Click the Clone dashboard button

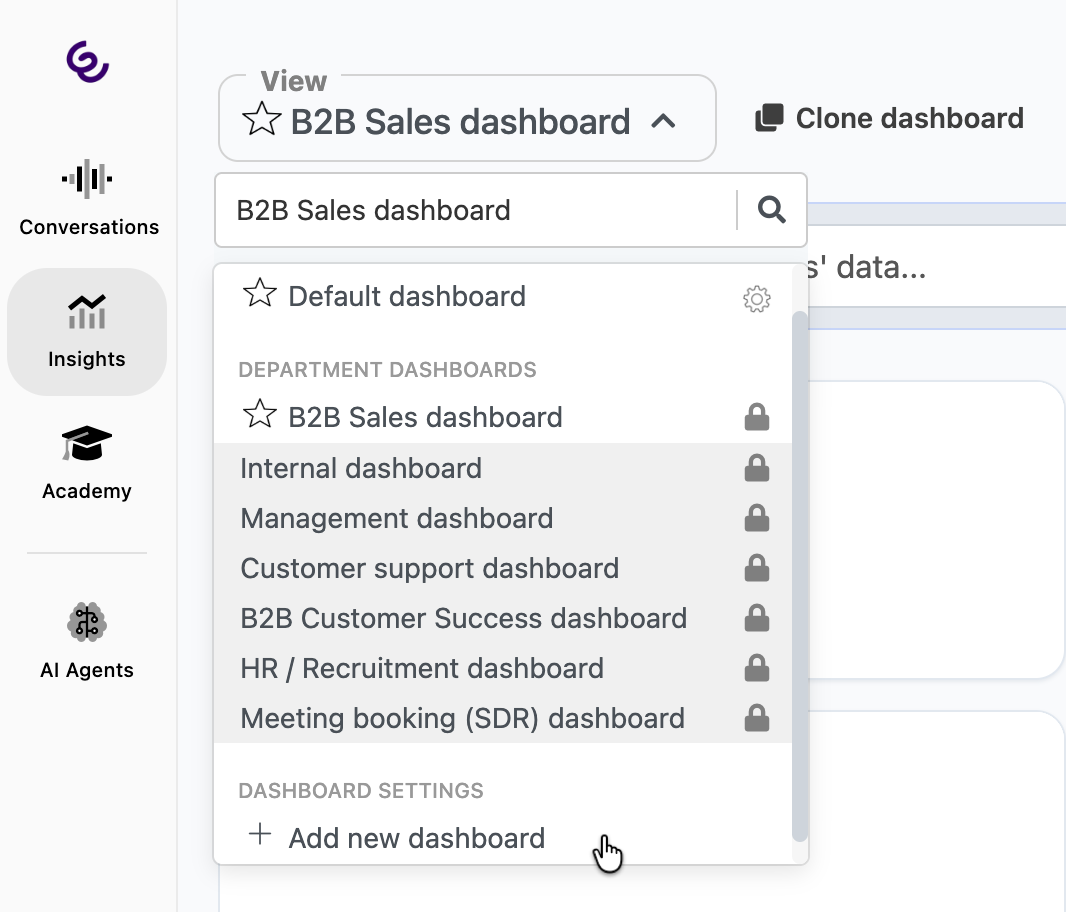pos(889,119)
